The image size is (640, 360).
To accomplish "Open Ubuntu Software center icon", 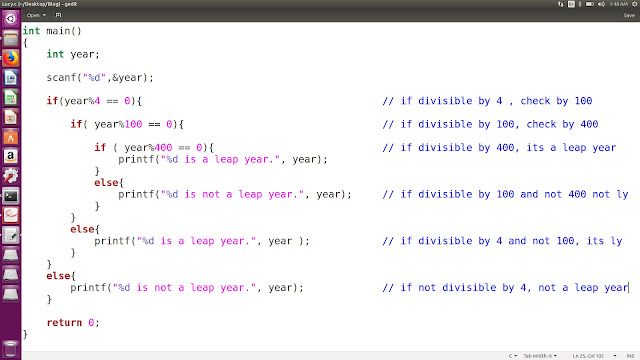I will point(11,137).
